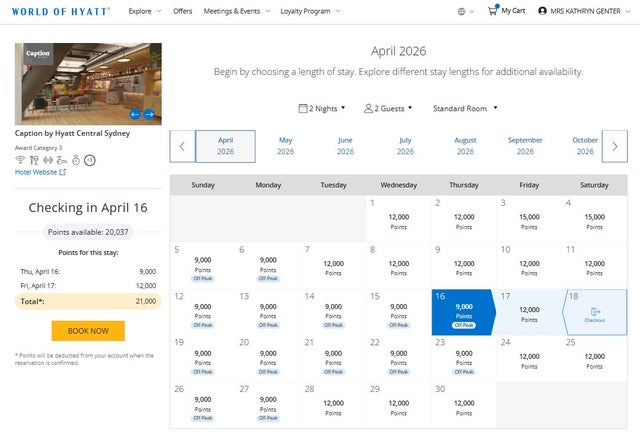Click the calendar icon next to 2 Nights
640x435 pixels.
click(x=302, y=108)
